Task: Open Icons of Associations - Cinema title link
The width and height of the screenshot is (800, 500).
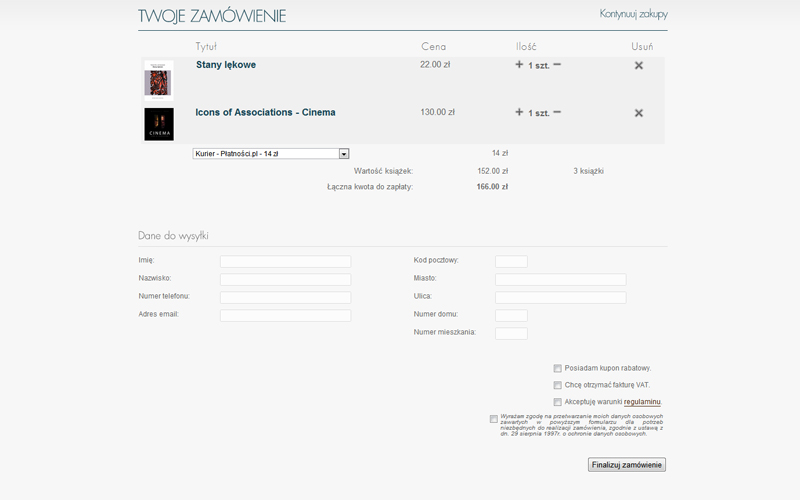Action: 265,112
